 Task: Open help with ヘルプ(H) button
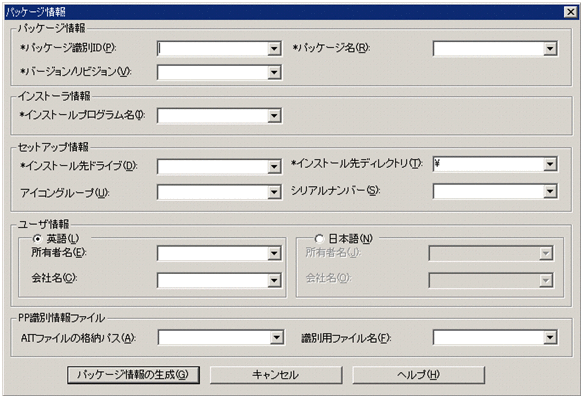(418, 375)
